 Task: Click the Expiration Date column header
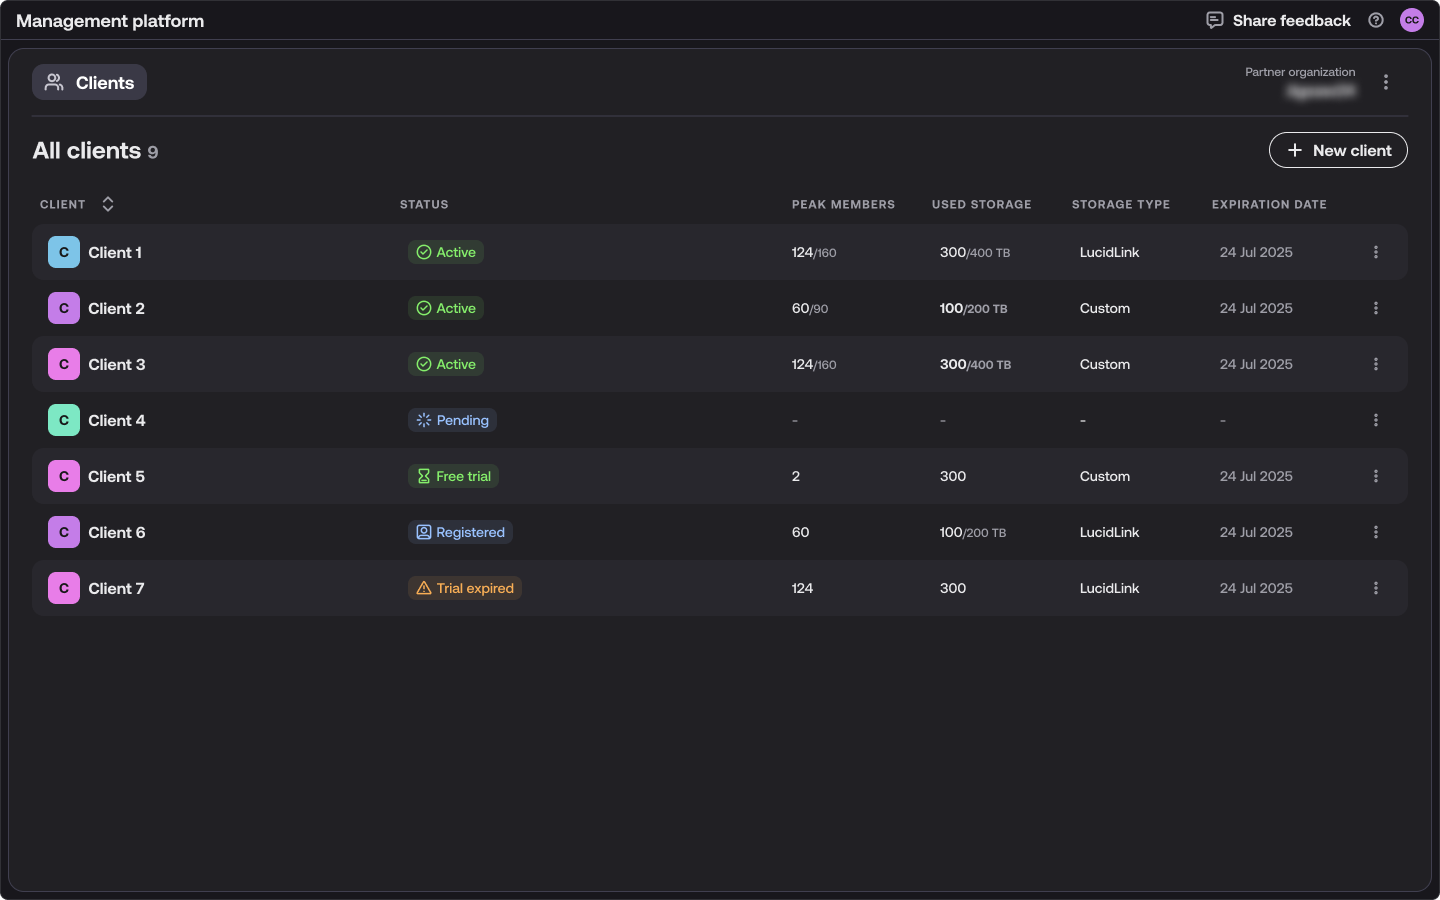coord(1269,204)
